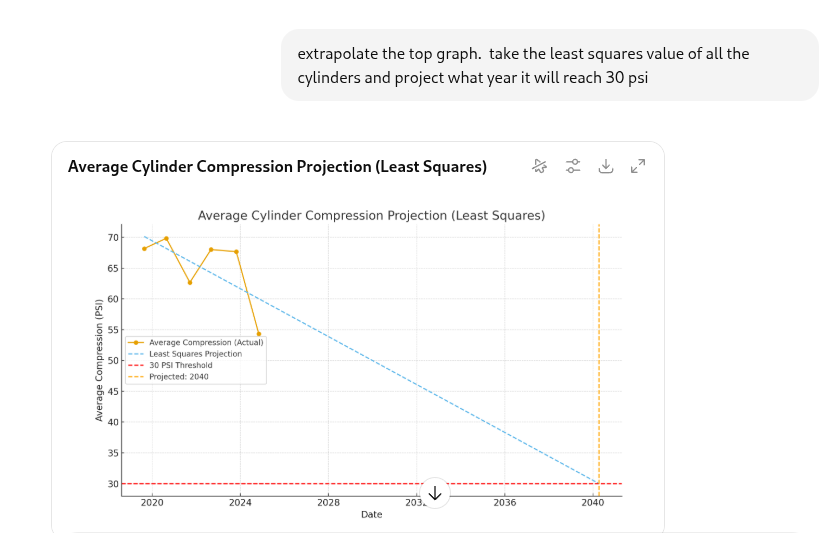Toggle interactive chart mode icon
825x533 pixels.
[x=540, y=166]
